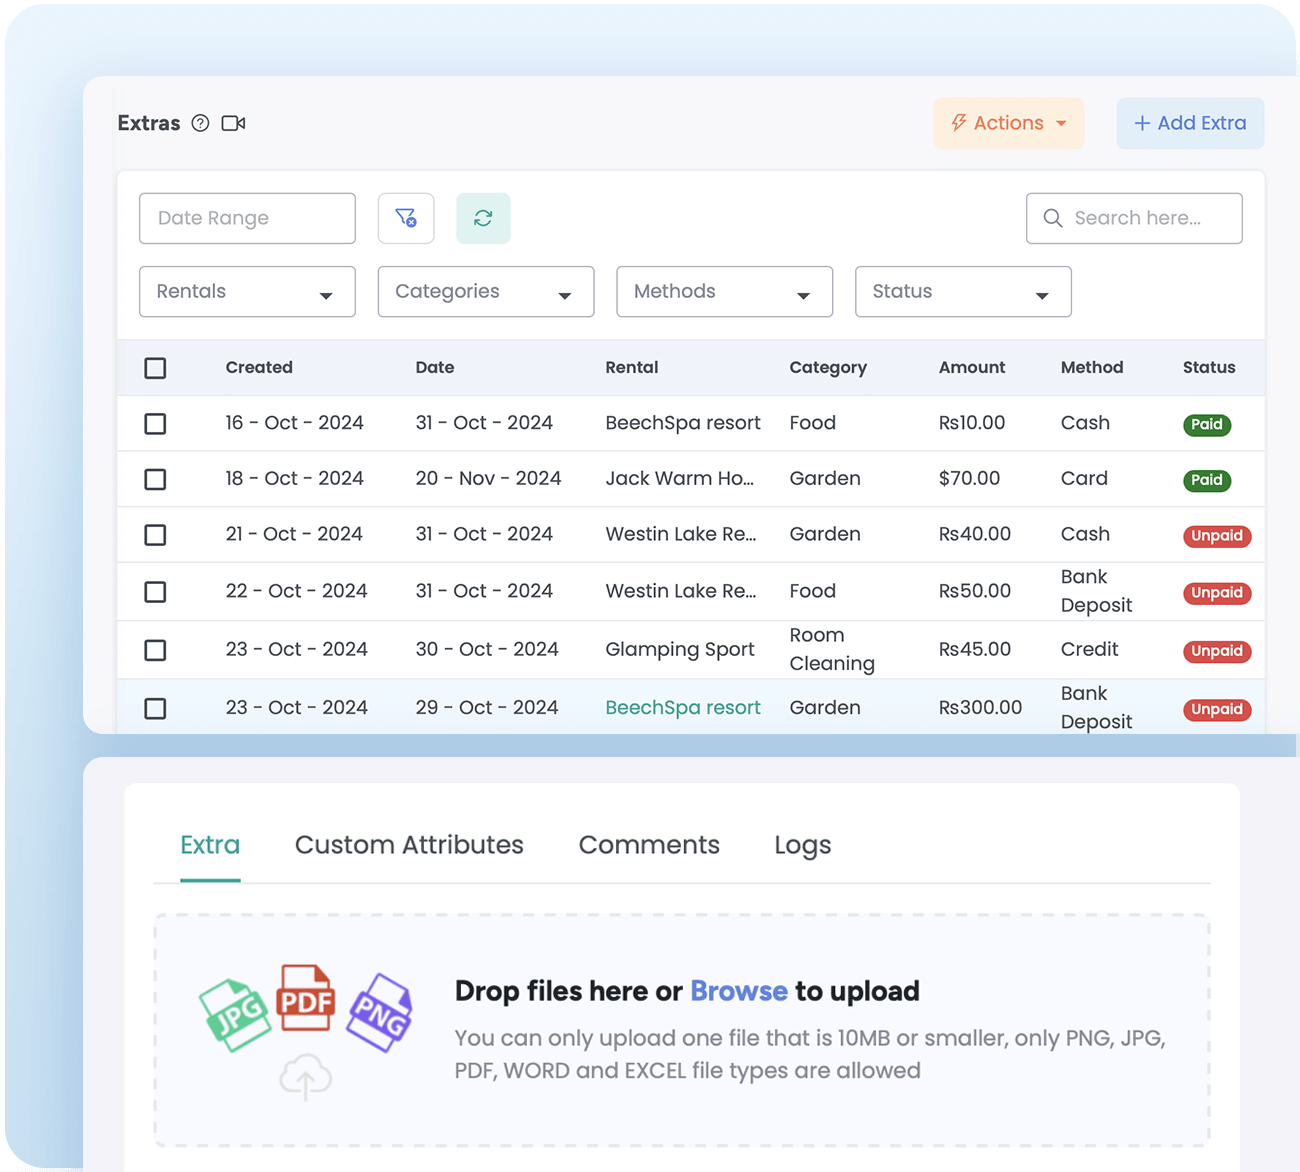Open the Categories dropdown
This screenshot has height=1172, width=1300.
point(485,292)
